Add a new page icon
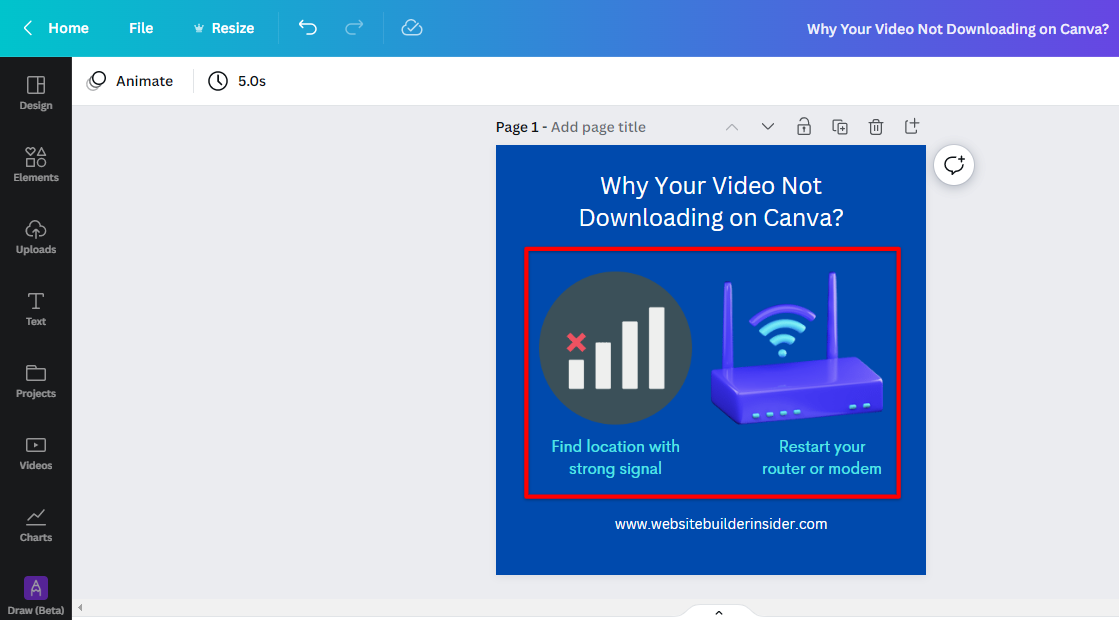This screenshot has height=620, width=1119. 912,127
